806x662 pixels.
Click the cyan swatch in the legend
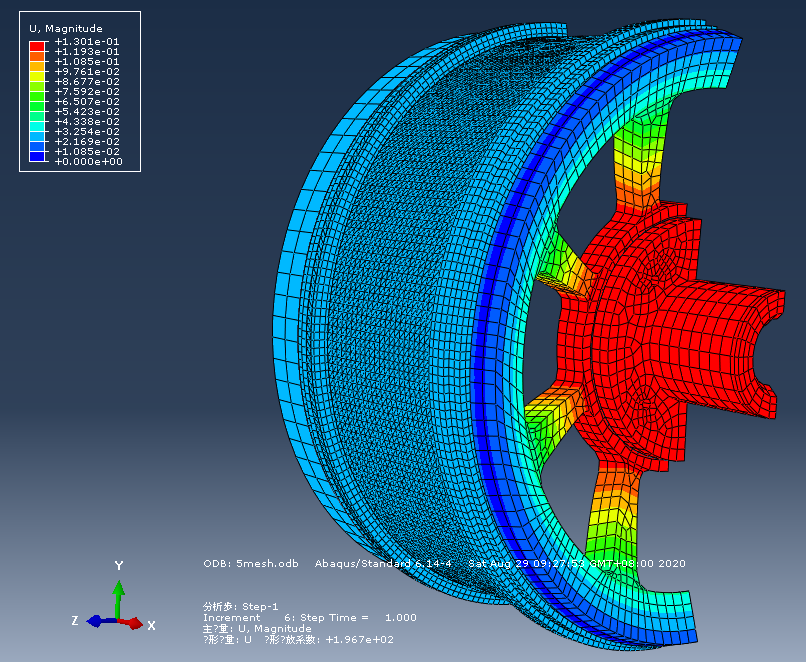point(37,126)
